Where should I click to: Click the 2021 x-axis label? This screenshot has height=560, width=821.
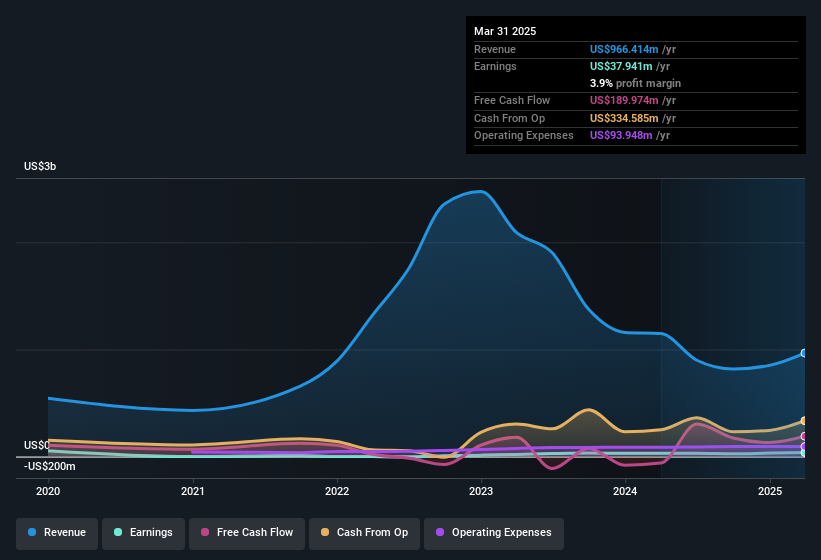(193, 491)
